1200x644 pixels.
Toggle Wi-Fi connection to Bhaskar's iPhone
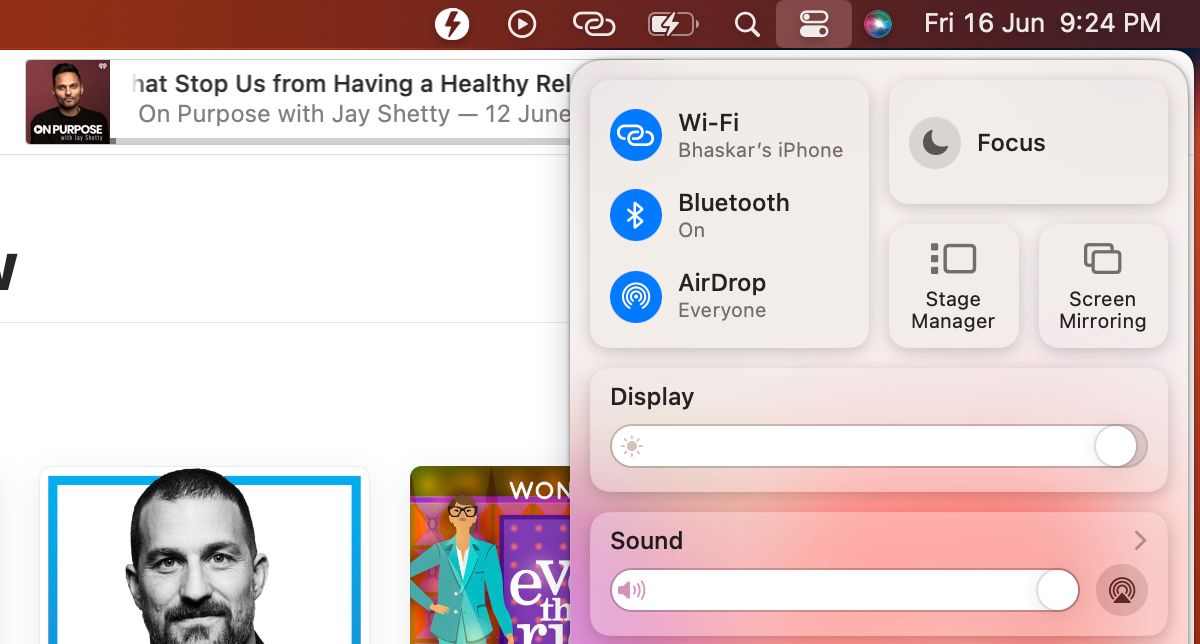(635, 134)
